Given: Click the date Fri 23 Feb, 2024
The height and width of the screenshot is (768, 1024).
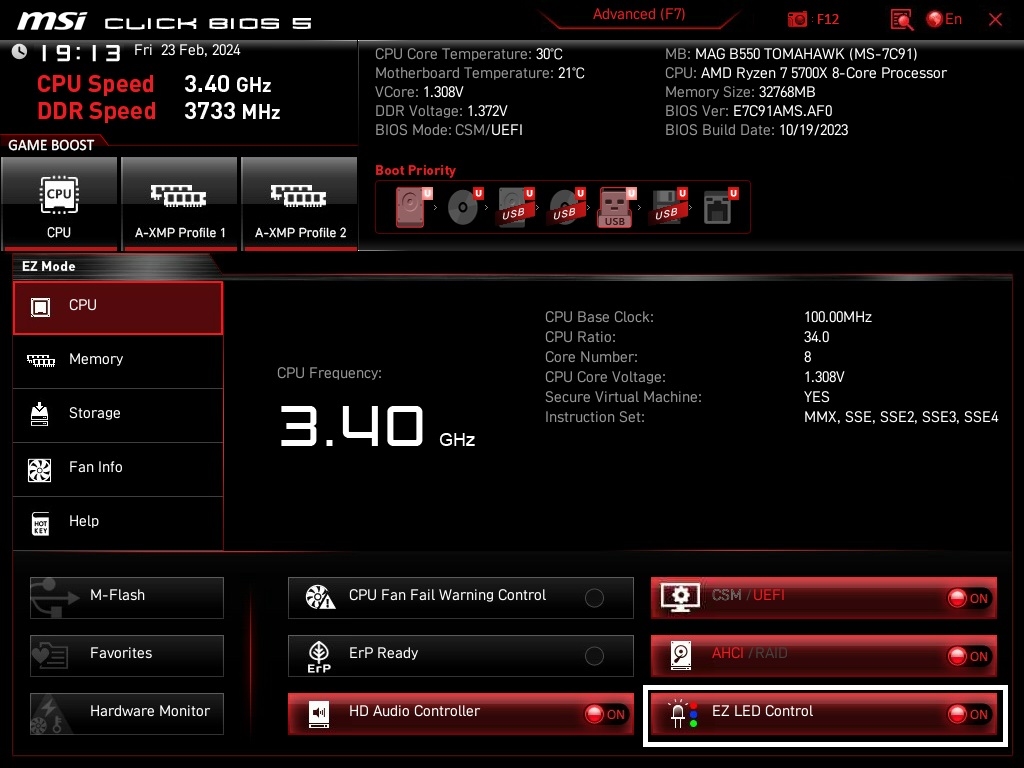Looking at the screenshot, I should click(187, 50).
